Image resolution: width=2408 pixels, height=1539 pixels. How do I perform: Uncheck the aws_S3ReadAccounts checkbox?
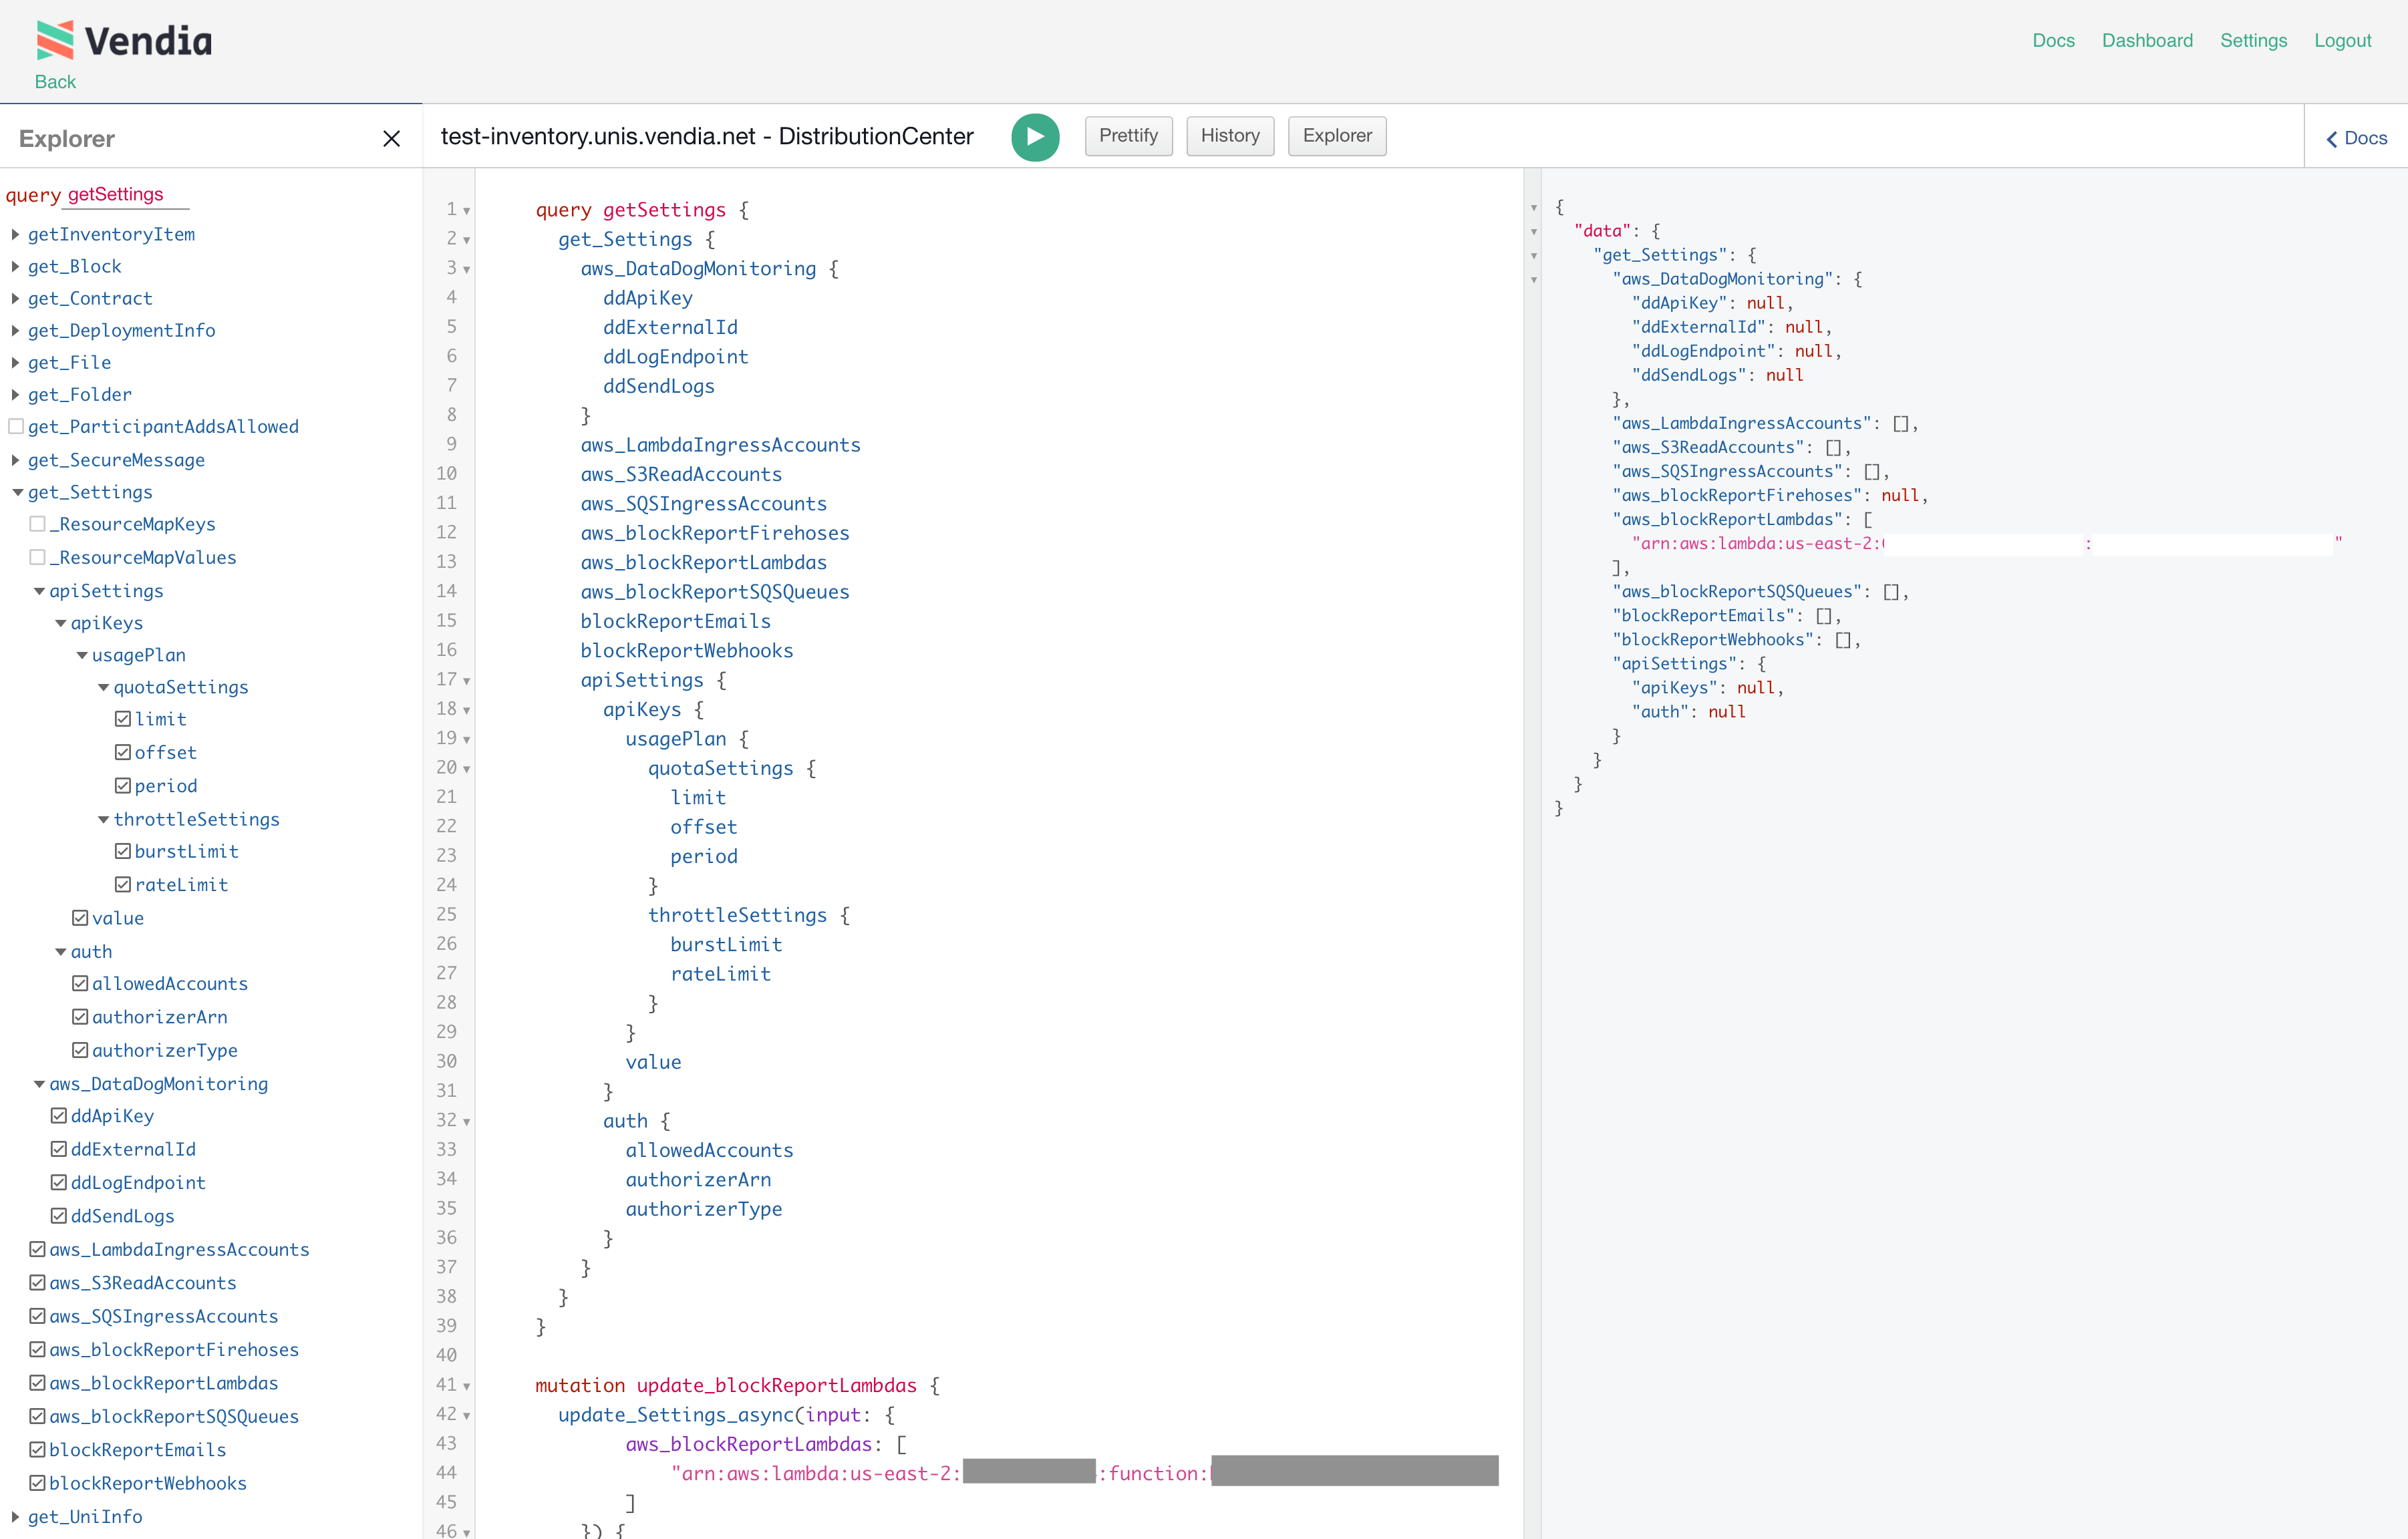click(x=37, y=1283)
